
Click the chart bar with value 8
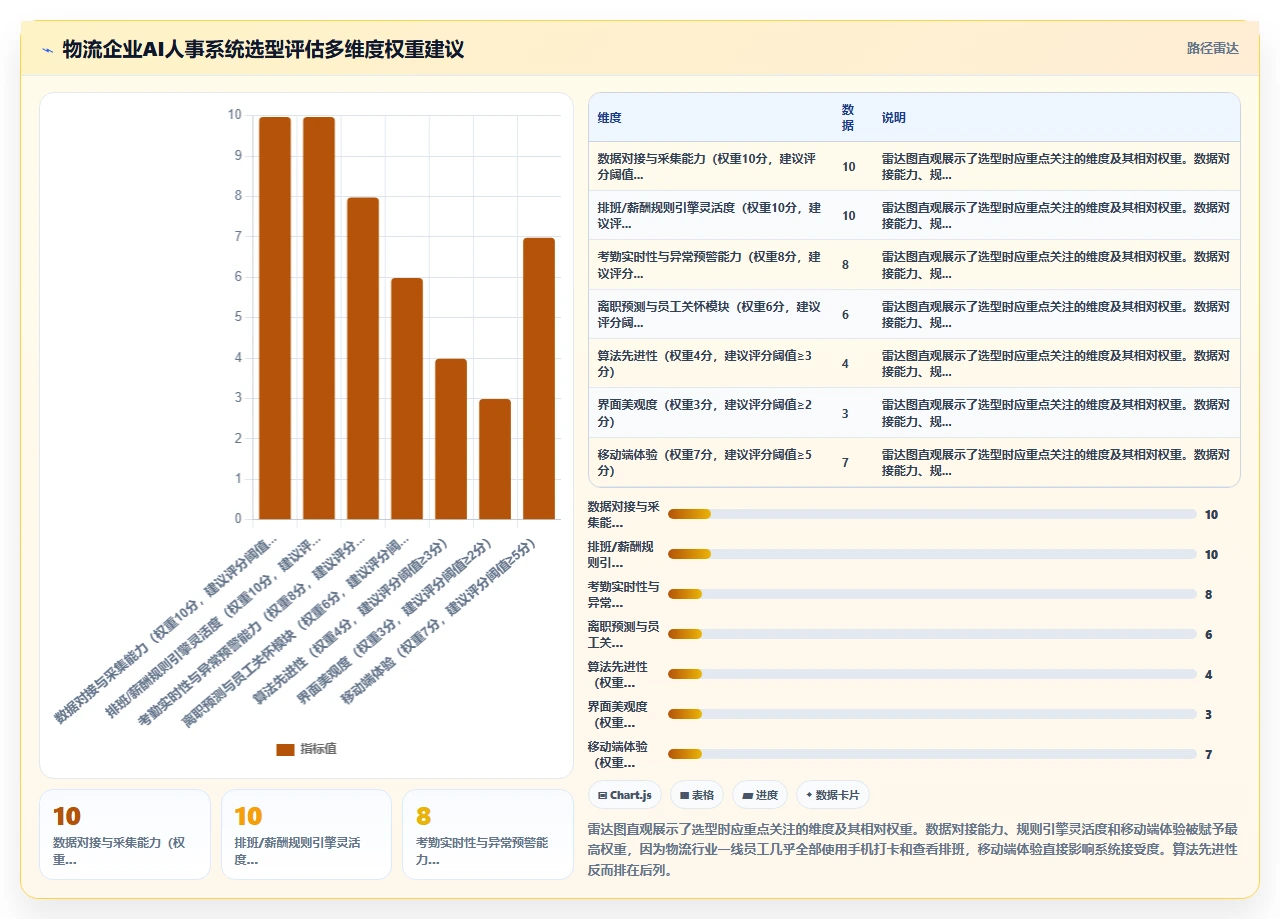(x=363, y=358)
